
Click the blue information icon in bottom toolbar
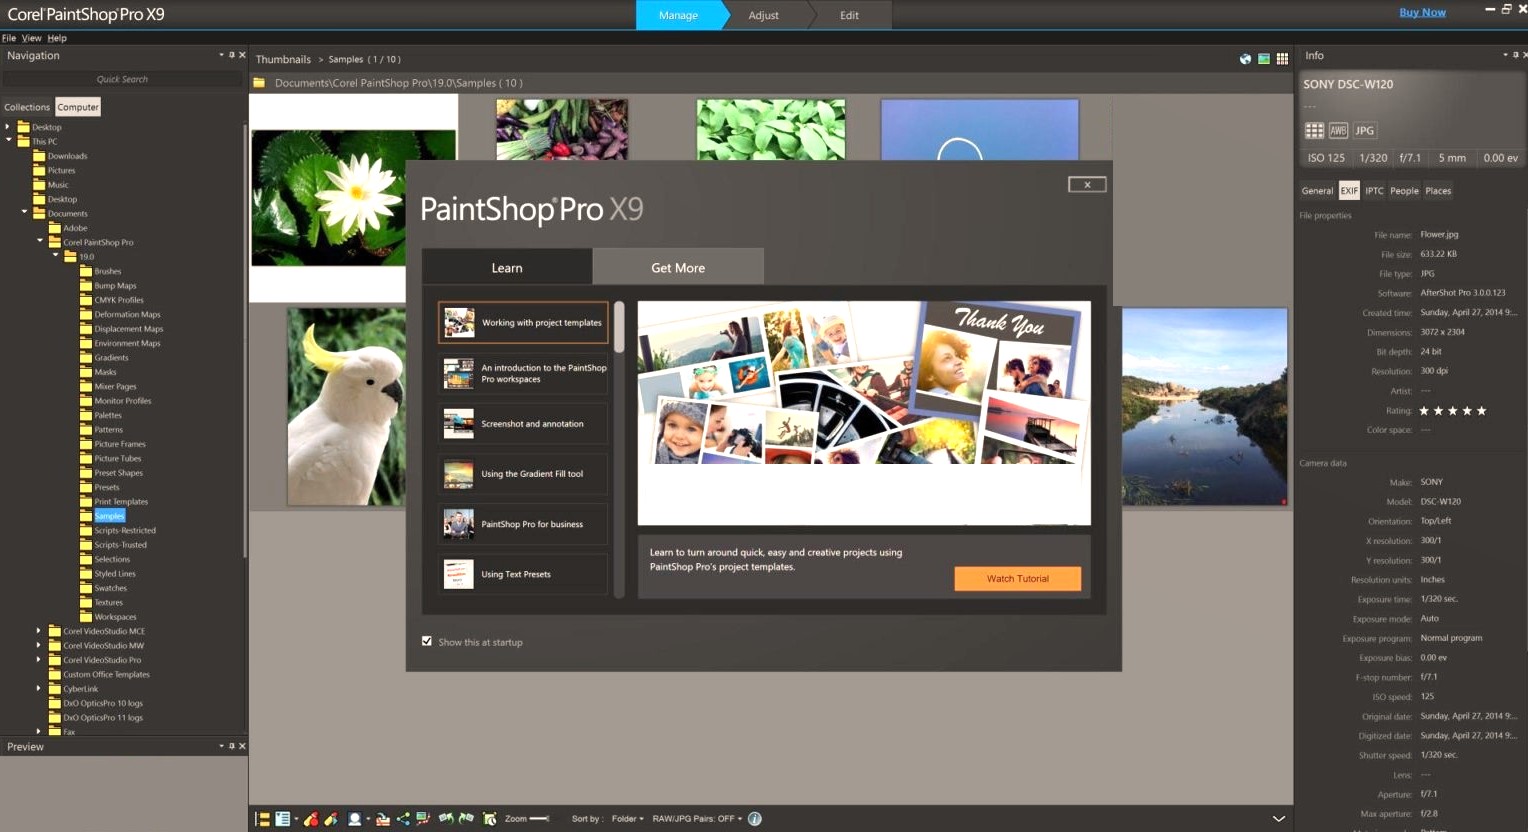(755, 819)
